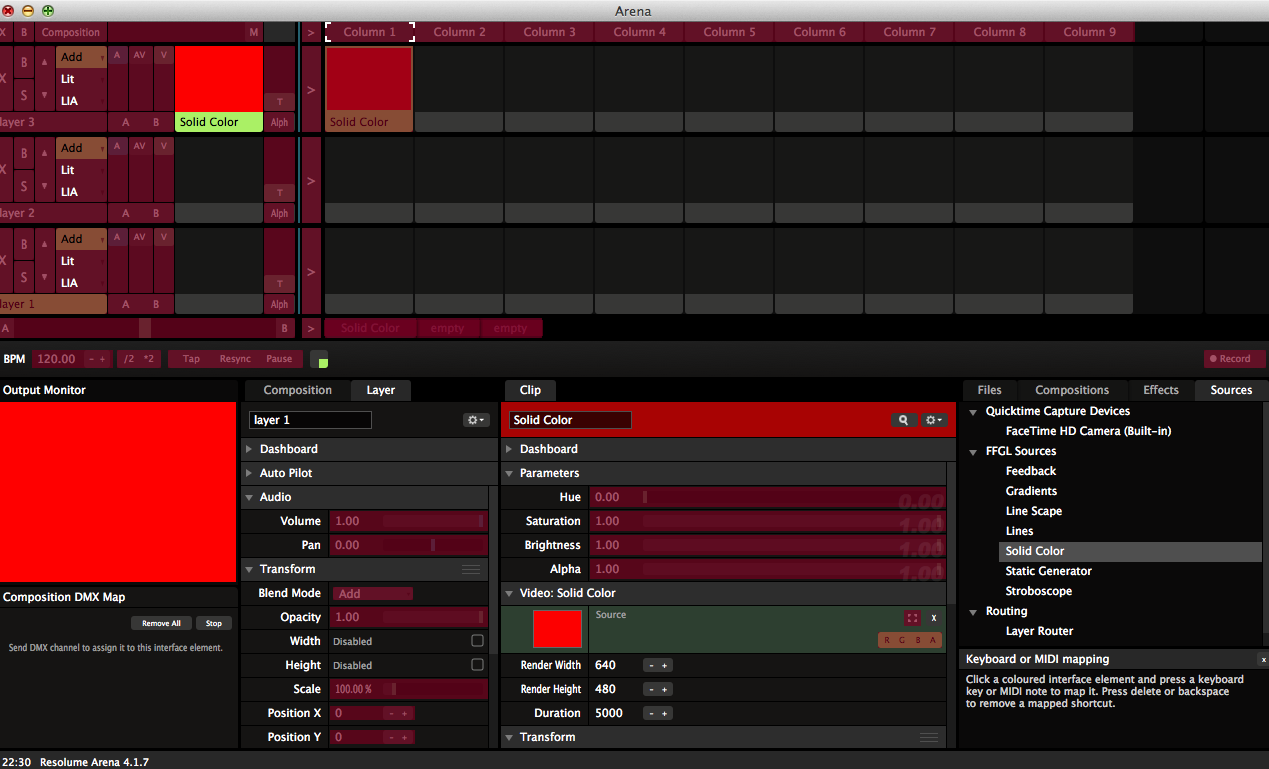Open the layer gear settings menu
1269x769 pixels.
coord(476,421)
